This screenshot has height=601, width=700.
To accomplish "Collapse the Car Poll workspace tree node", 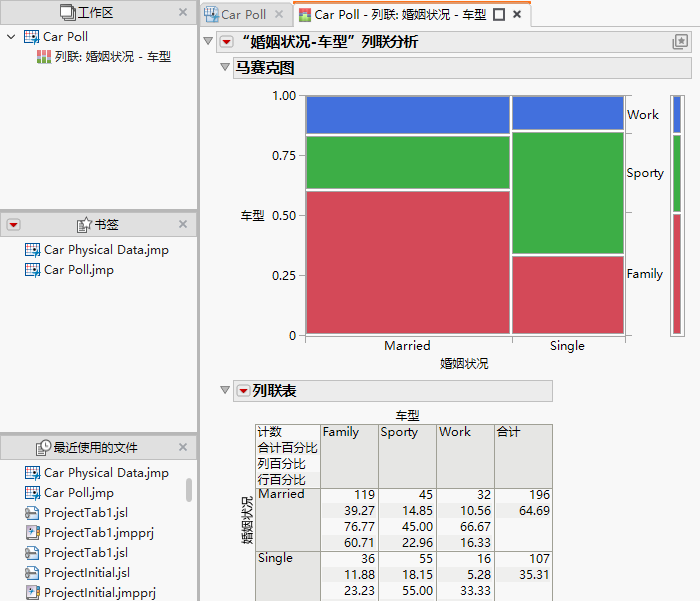I will point(12,37).
